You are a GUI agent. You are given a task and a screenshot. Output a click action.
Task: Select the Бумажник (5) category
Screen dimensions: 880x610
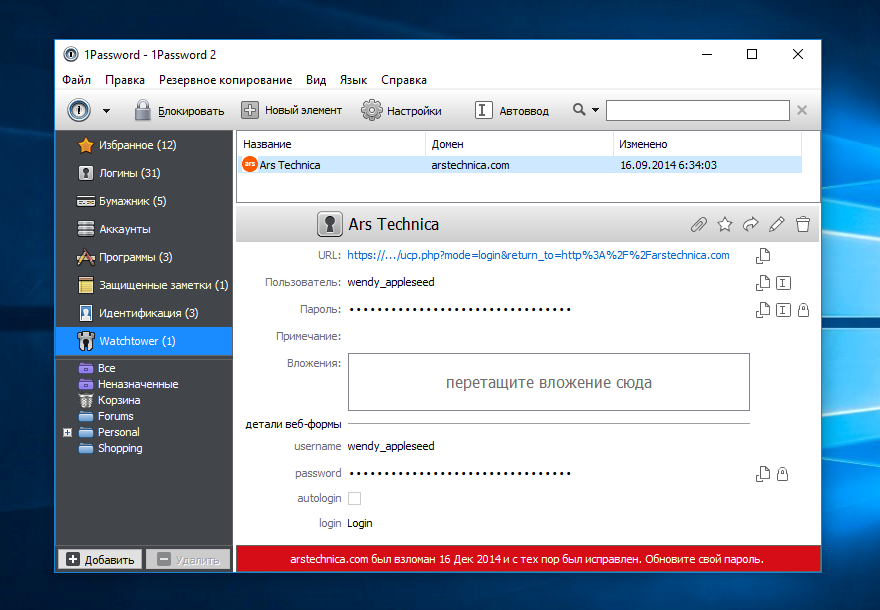pyautogui.click(x=144, y=201)
